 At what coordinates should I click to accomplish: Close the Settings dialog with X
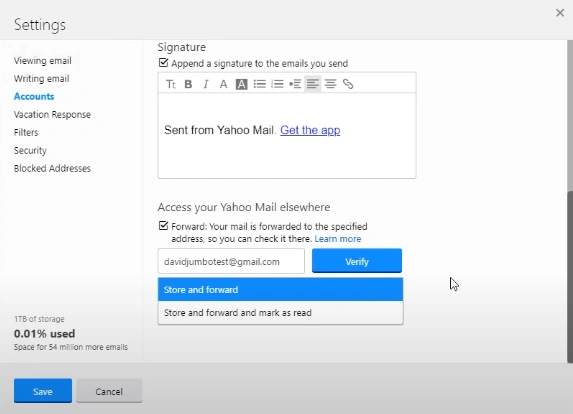(x=560, y=13)
